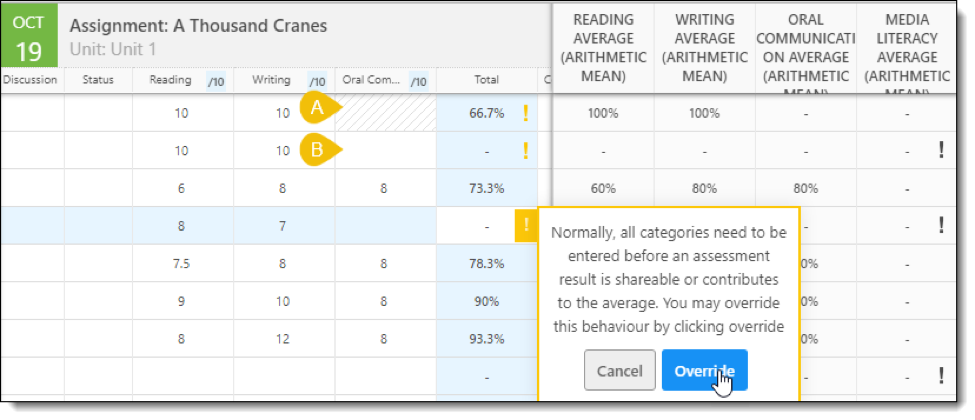Screen dimensions: 975x420
Task: Select the Status column header
Action: [98, 80]
